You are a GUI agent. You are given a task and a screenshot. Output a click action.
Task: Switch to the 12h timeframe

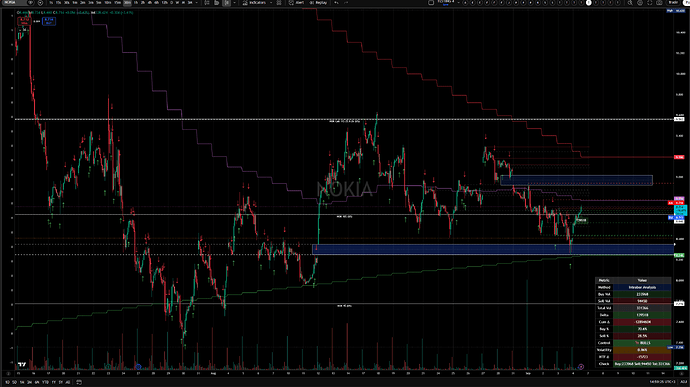pyautogui.click(x=165, y=2)
